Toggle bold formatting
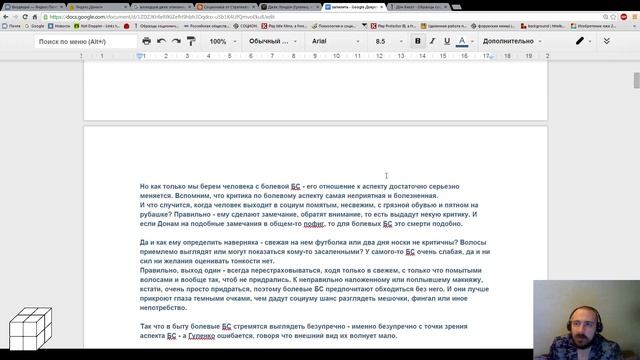 (x=418, y=41)
